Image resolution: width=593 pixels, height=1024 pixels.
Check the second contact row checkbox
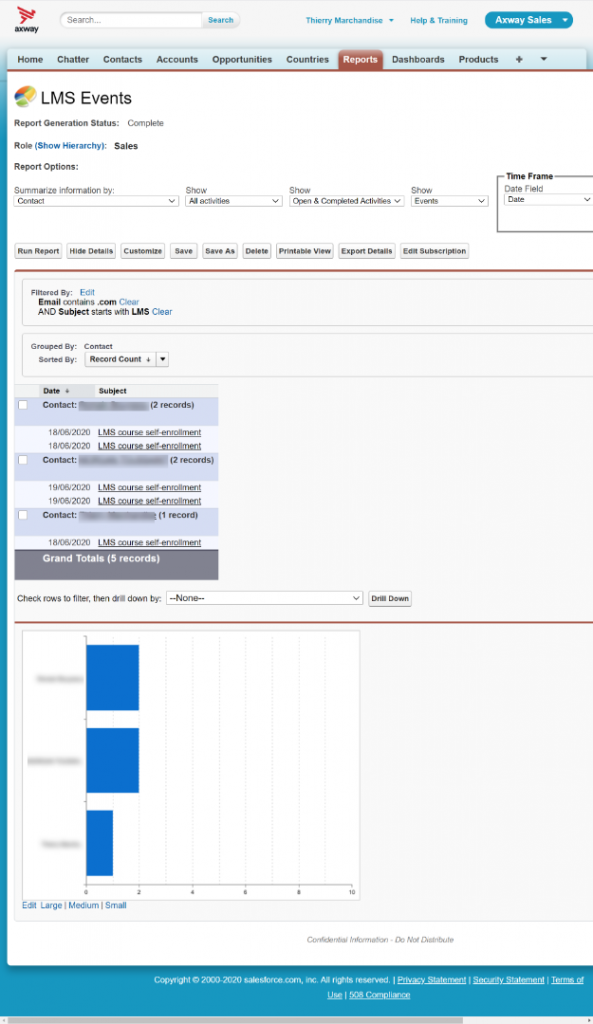pyautogui.click(x=23, y=460)
